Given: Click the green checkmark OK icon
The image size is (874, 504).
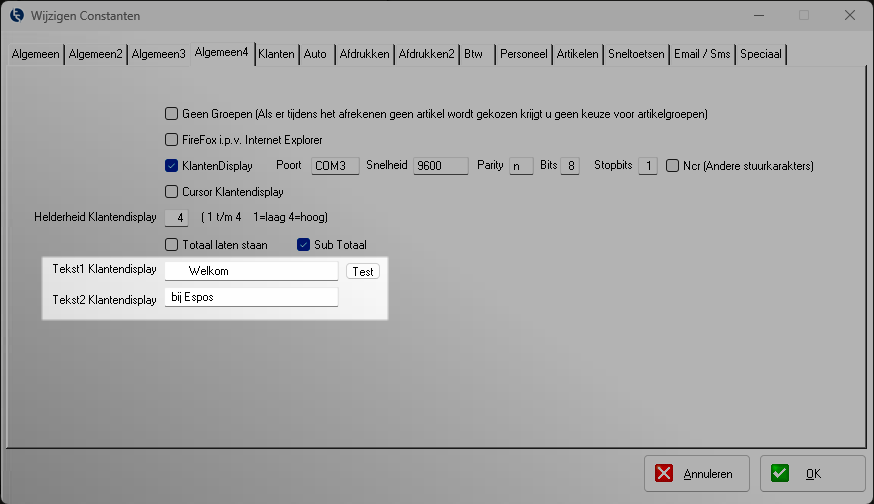Looking at the screenshot, I should tap(780, 474).
